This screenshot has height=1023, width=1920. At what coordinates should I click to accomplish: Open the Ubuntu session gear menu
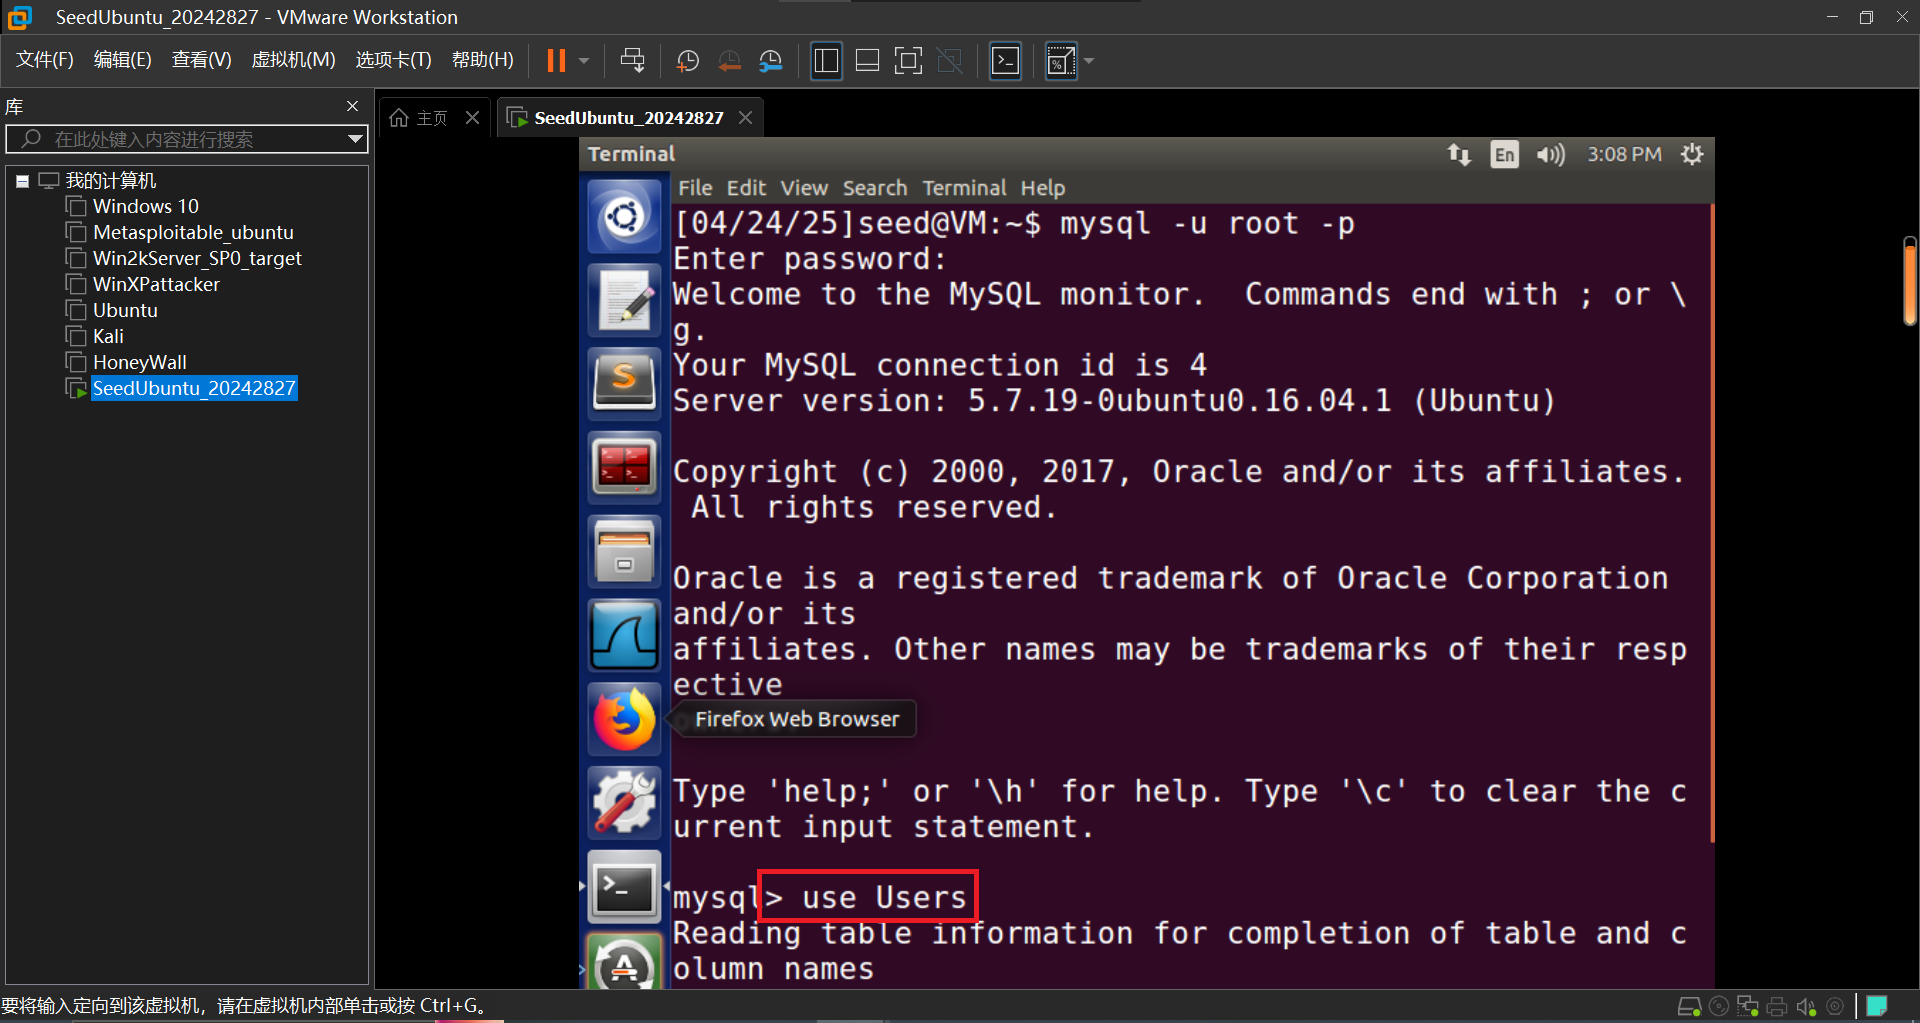click(x=1692, y=154)
